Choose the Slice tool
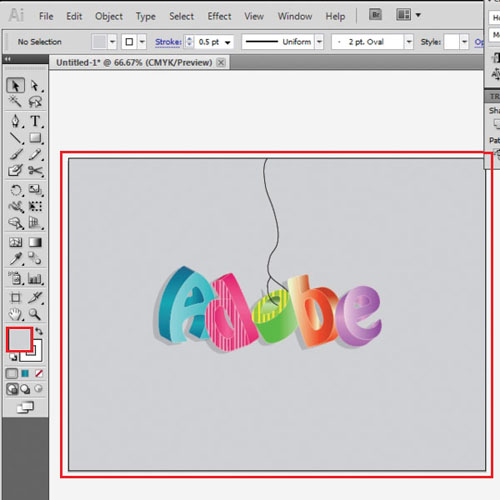 click(35, 297)
